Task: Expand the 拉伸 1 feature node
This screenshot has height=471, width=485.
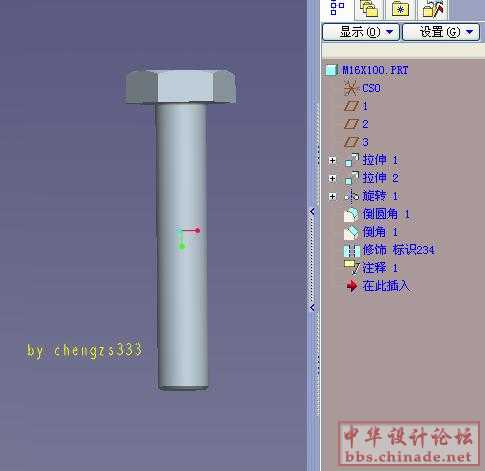Action: [x=332, y=160]
